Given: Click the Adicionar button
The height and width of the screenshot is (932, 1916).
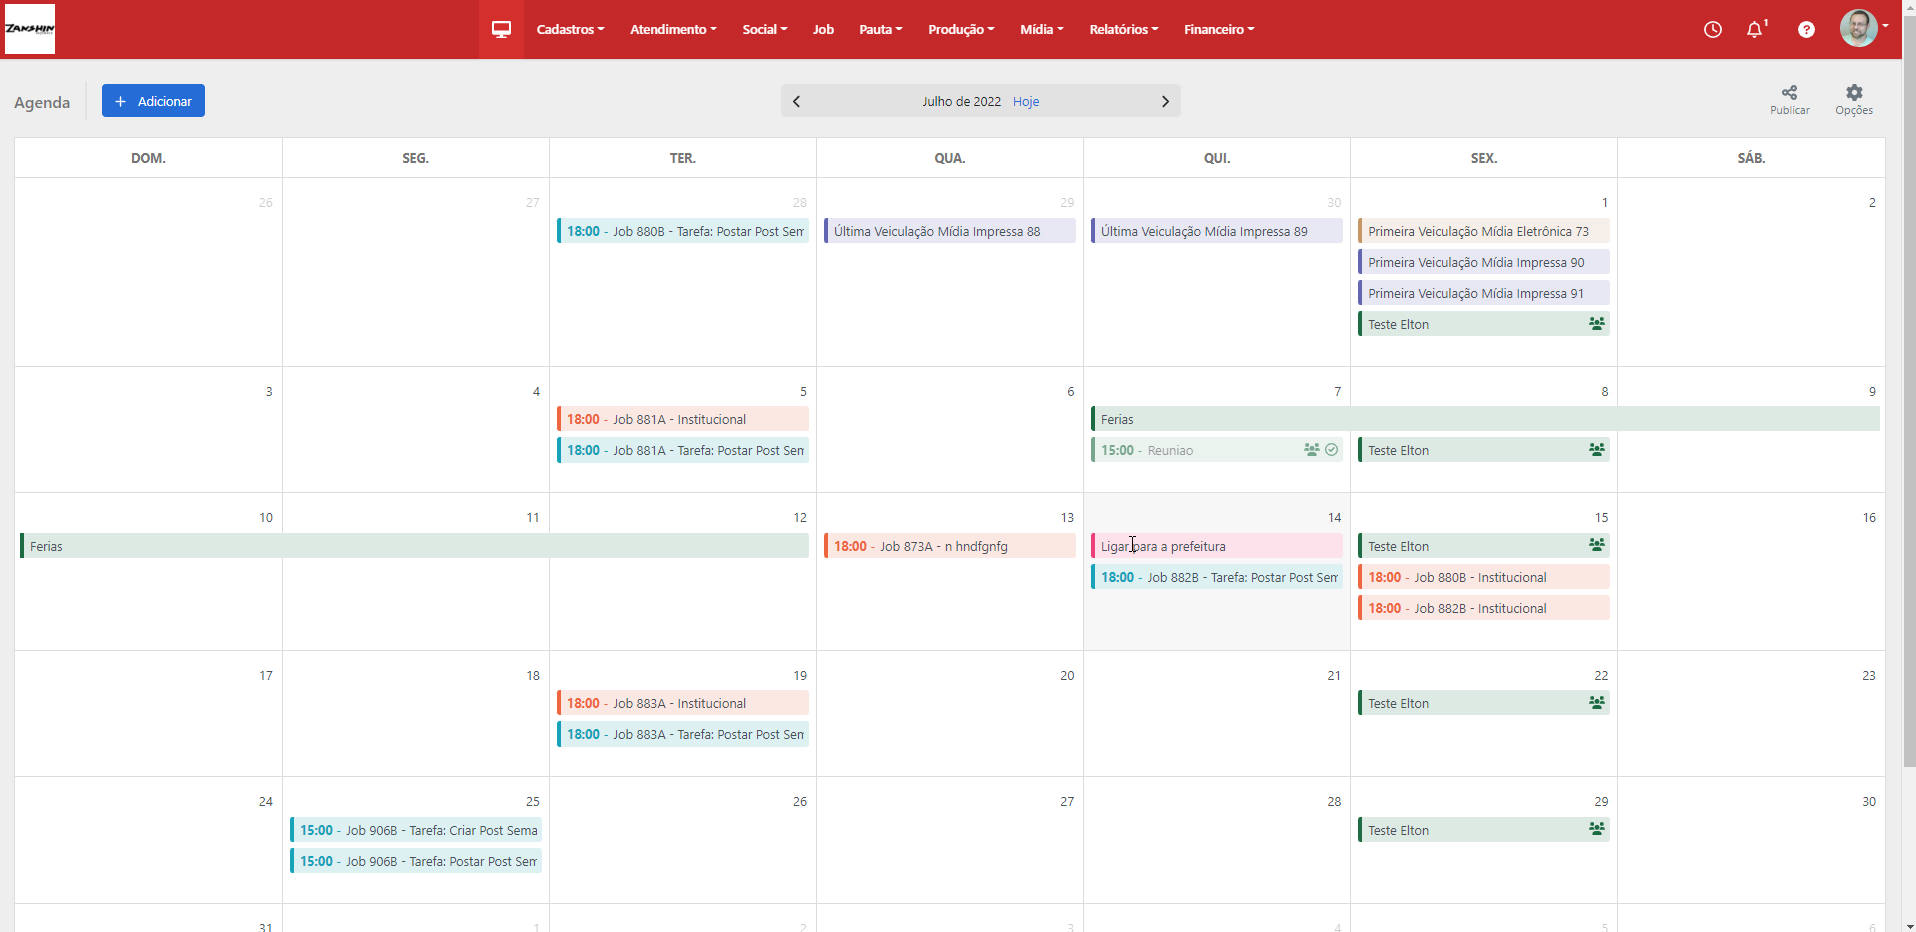Looking at the screenshot, I should [x=153, y=101].
